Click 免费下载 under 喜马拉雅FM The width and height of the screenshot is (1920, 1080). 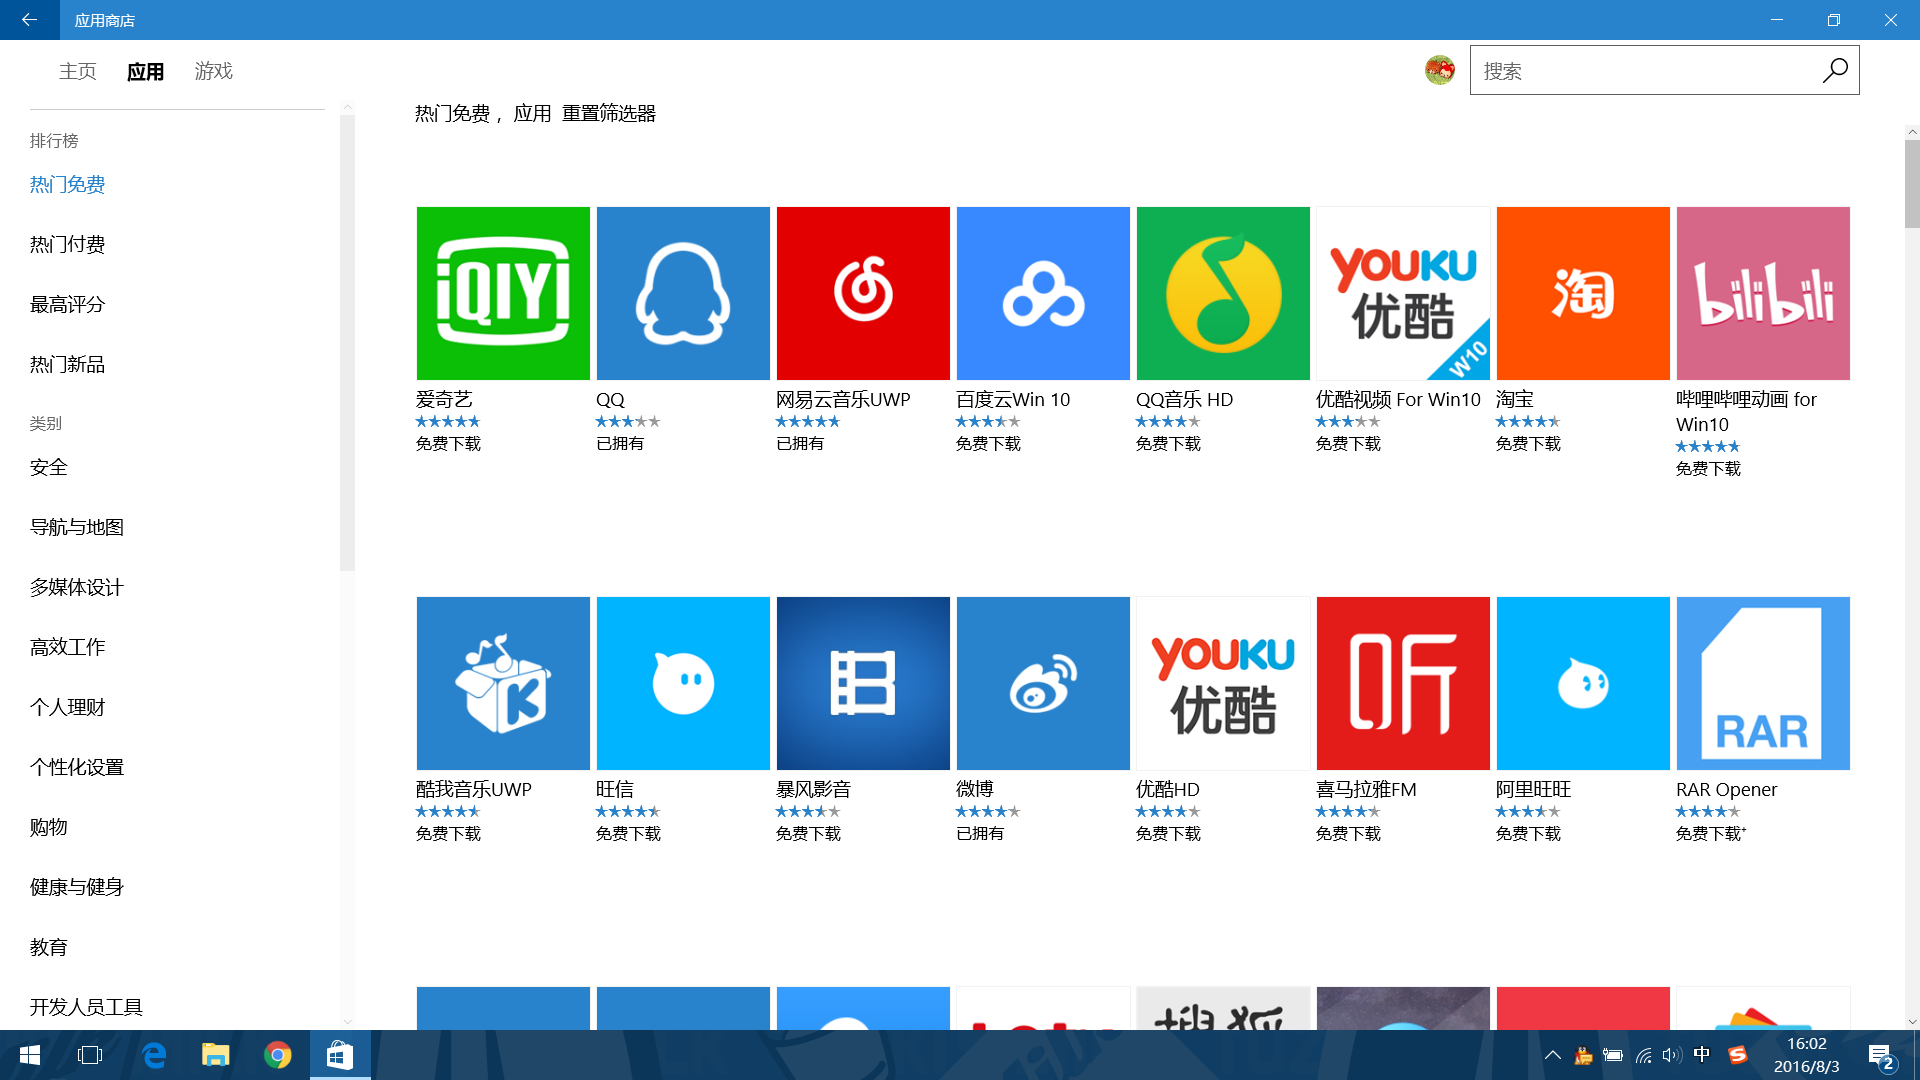[x=1349, y=834]
